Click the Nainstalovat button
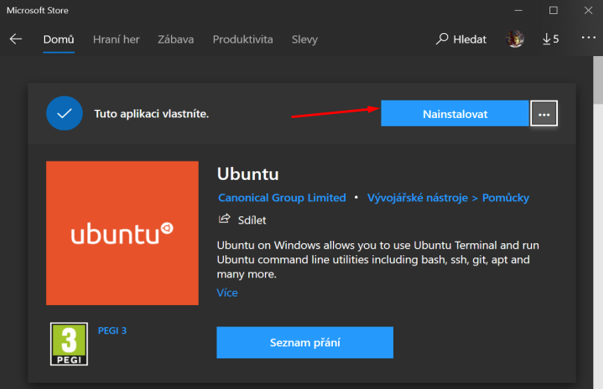Image resolution: width=603 pixels, height=389 pixels. coord(455,113)
